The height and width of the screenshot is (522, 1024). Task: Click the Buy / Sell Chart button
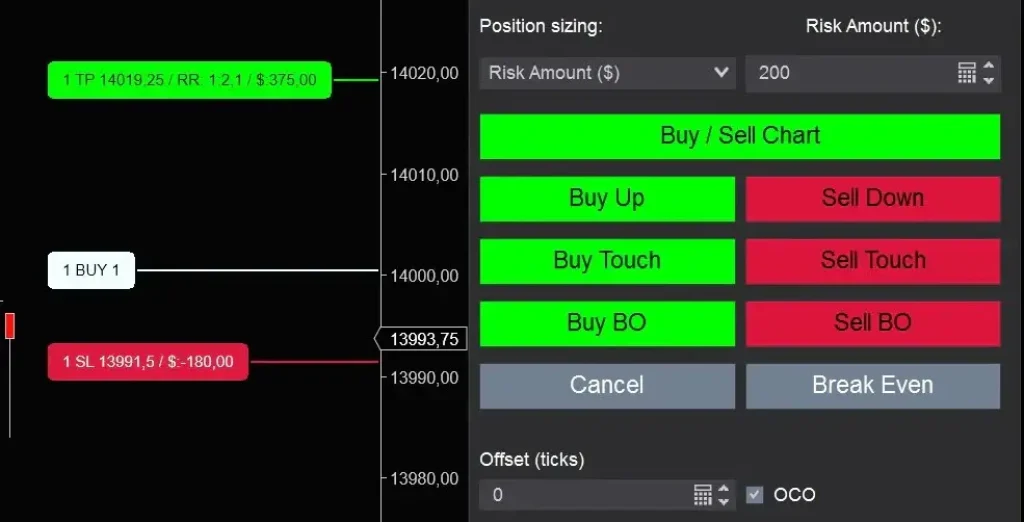coord(739,136)
